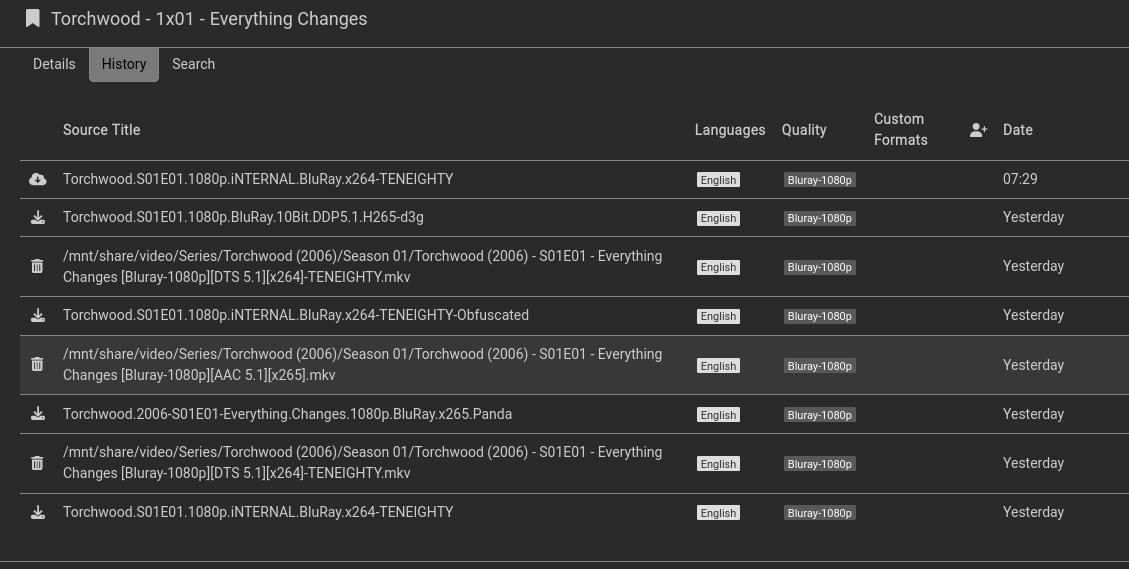Click the download icon for the Panda release
Viewport: 1129px width, 569px height.
pos(37,414)
